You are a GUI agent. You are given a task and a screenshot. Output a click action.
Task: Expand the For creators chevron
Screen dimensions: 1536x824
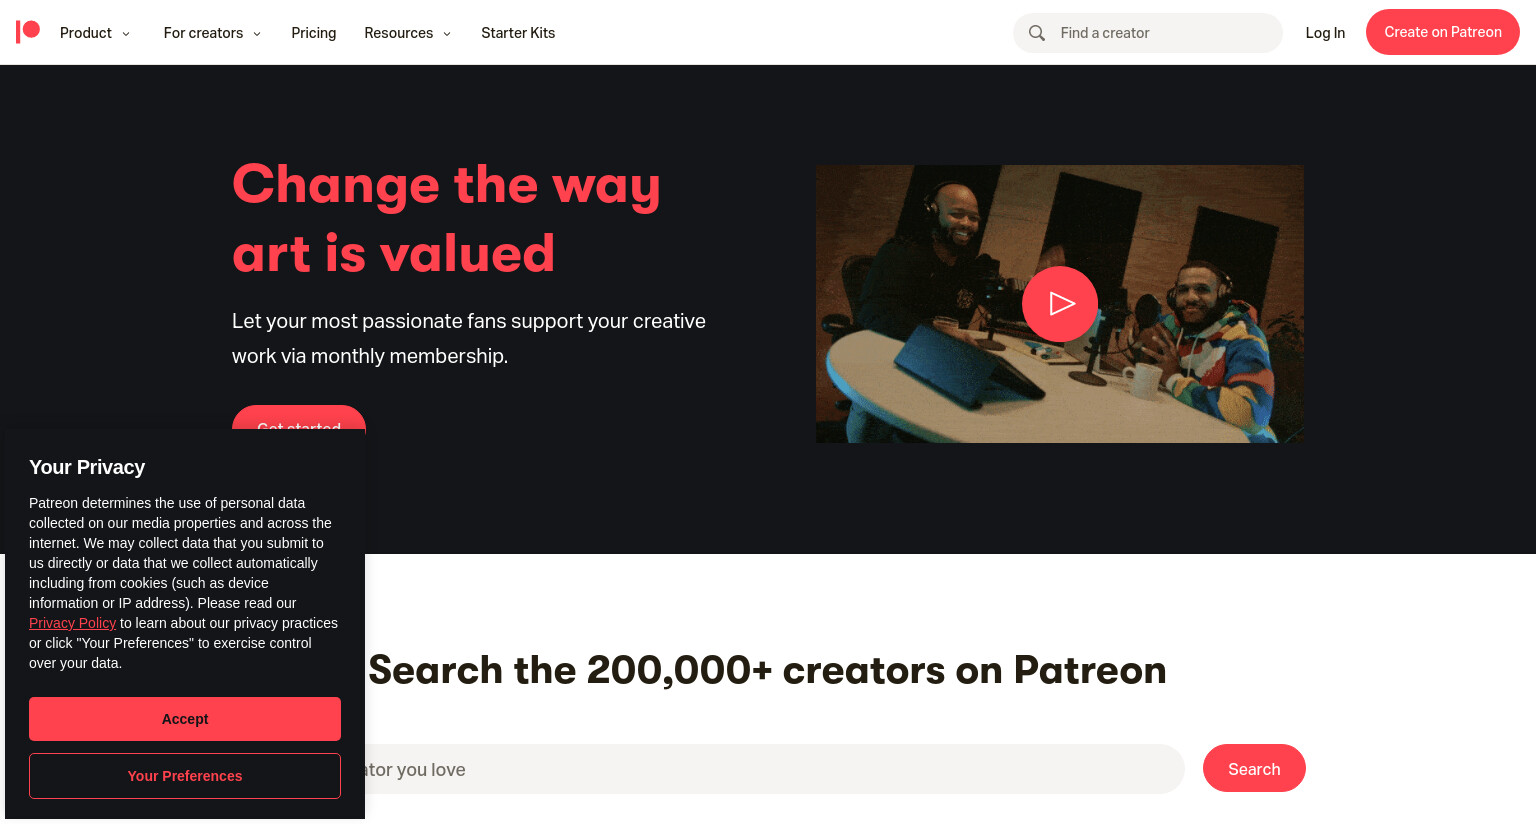[x=257, y=34]
